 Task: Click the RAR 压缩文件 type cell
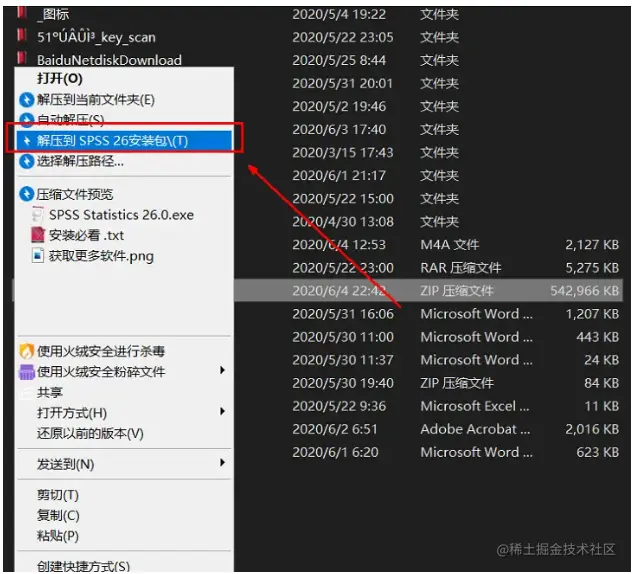pyautogui.click(x=461, y=268)
